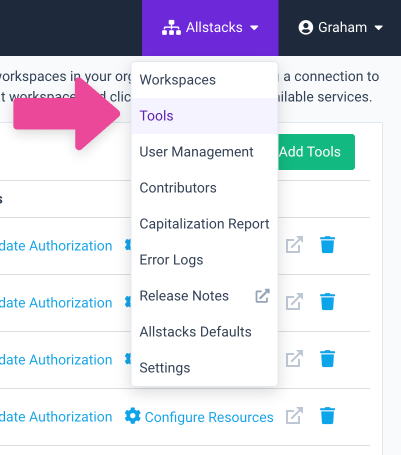Open the Allstacks organization dropdown
This screenshot has width=401, height=455.
tap(210, 28)
